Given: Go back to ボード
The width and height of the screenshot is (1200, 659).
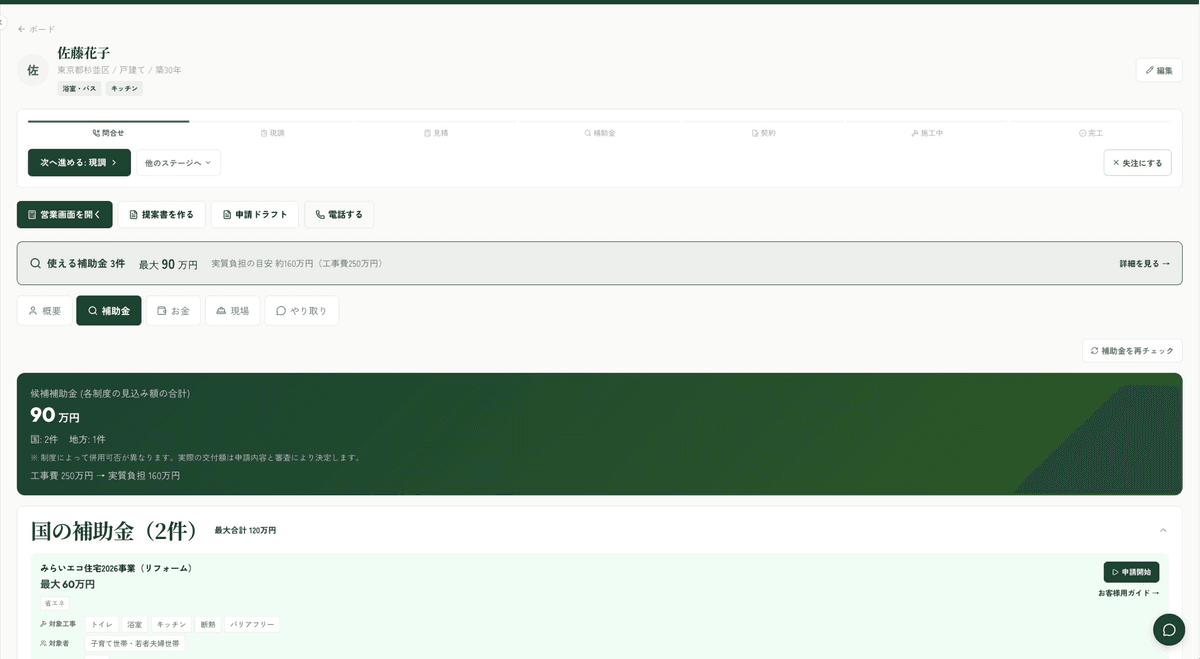Looking at the screenshot, I should [x=37, y=29].
